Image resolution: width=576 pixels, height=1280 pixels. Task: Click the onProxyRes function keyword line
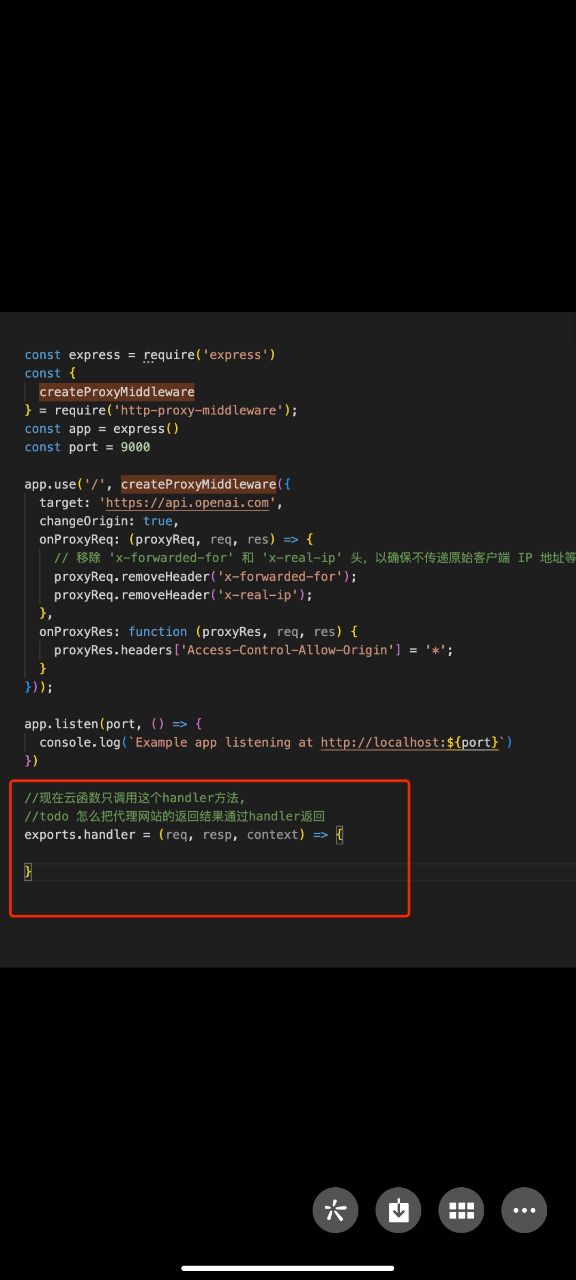pos(198,632)
